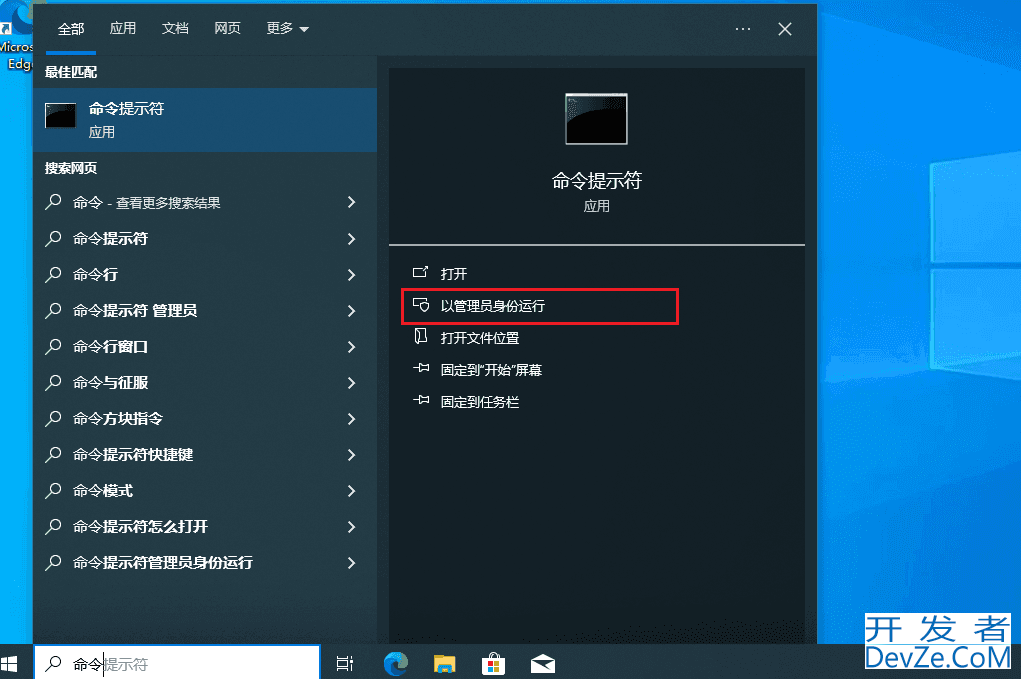Viewport: 1021px width, 679px height.
Task: Expand arrow for 命令提示符 管理员
Action: (x=352, y=311)
